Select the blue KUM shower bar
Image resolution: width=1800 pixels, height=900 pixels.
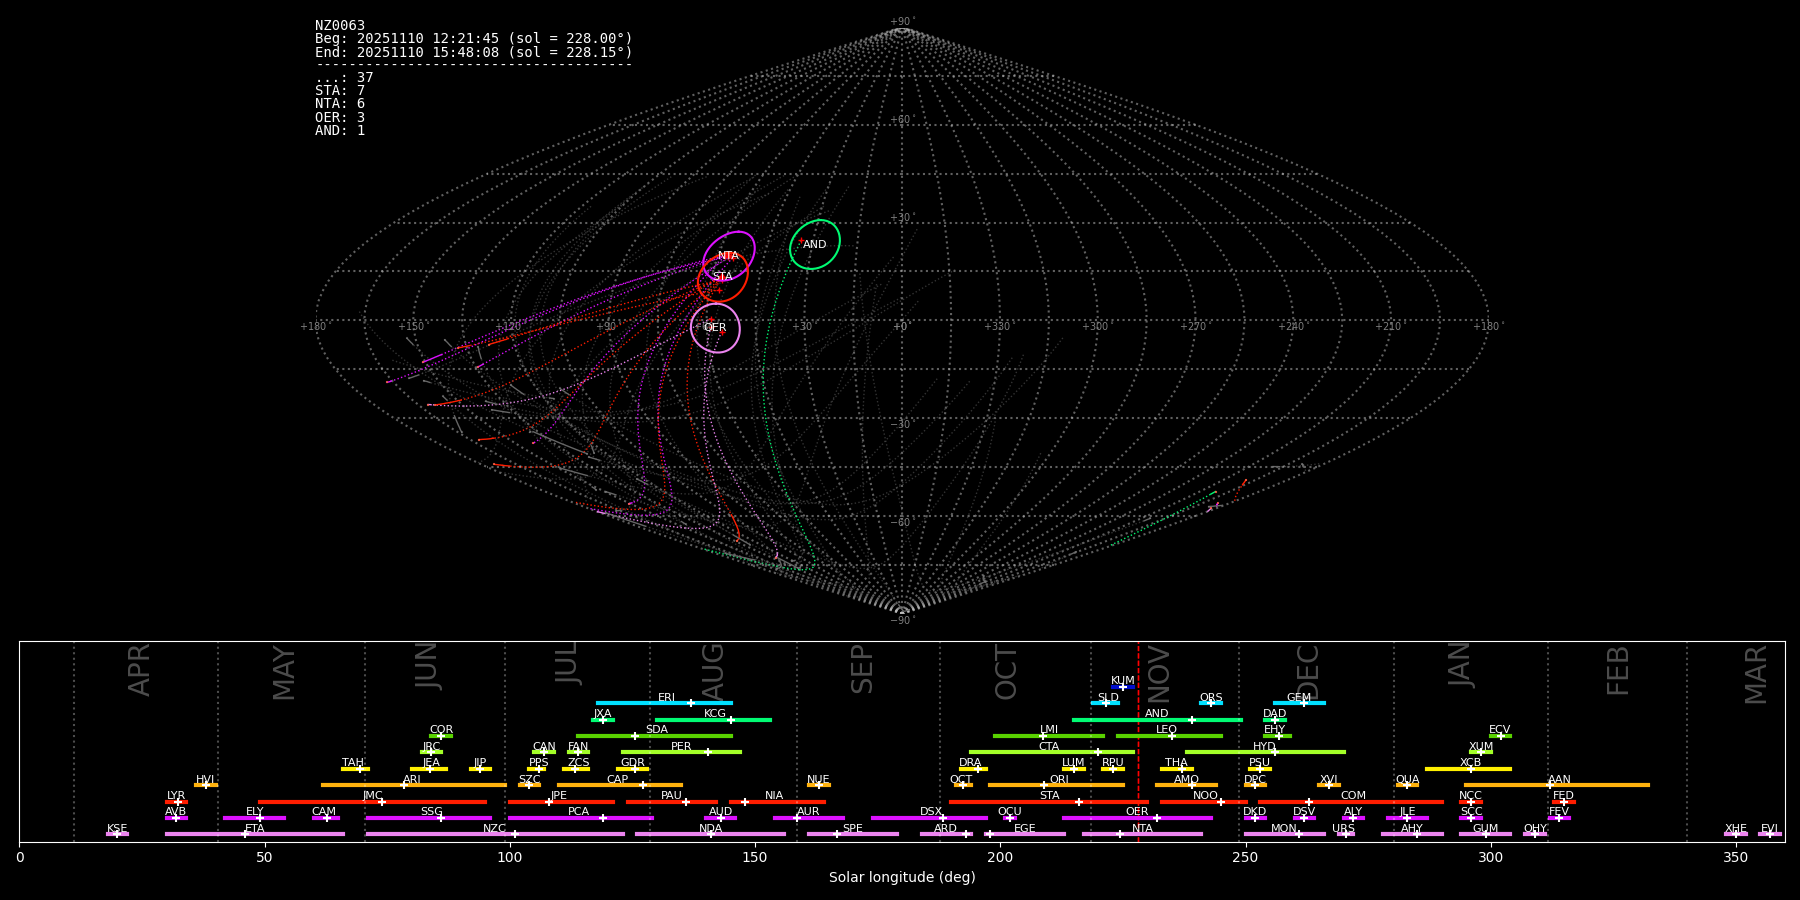point(1122,687)
